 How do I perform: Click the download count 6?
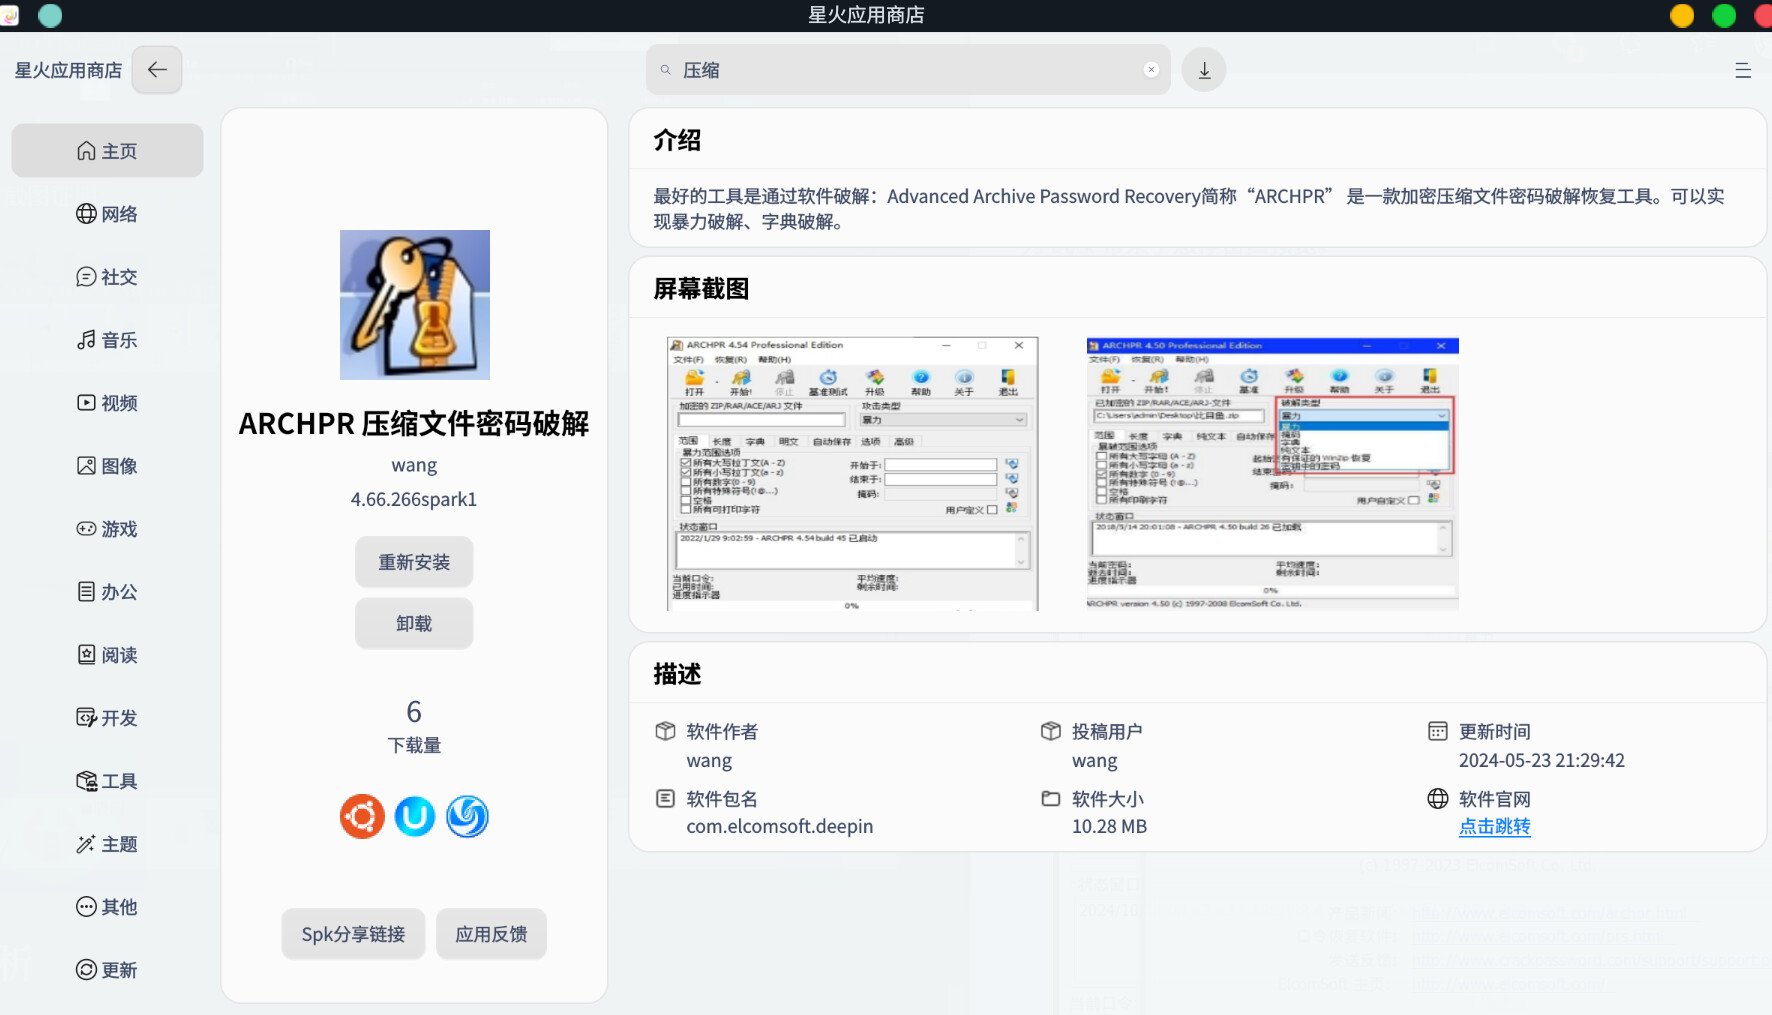coord(414,711)
